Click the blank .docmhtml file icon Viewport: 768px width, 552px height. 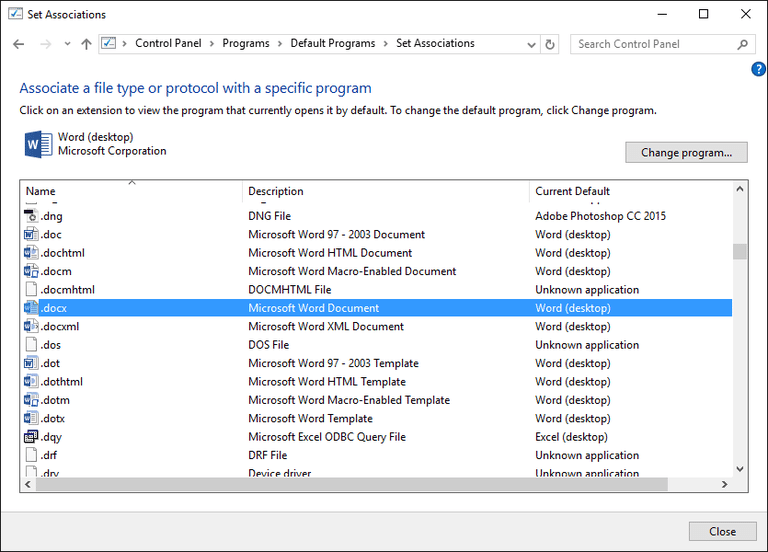pos(31,289)
